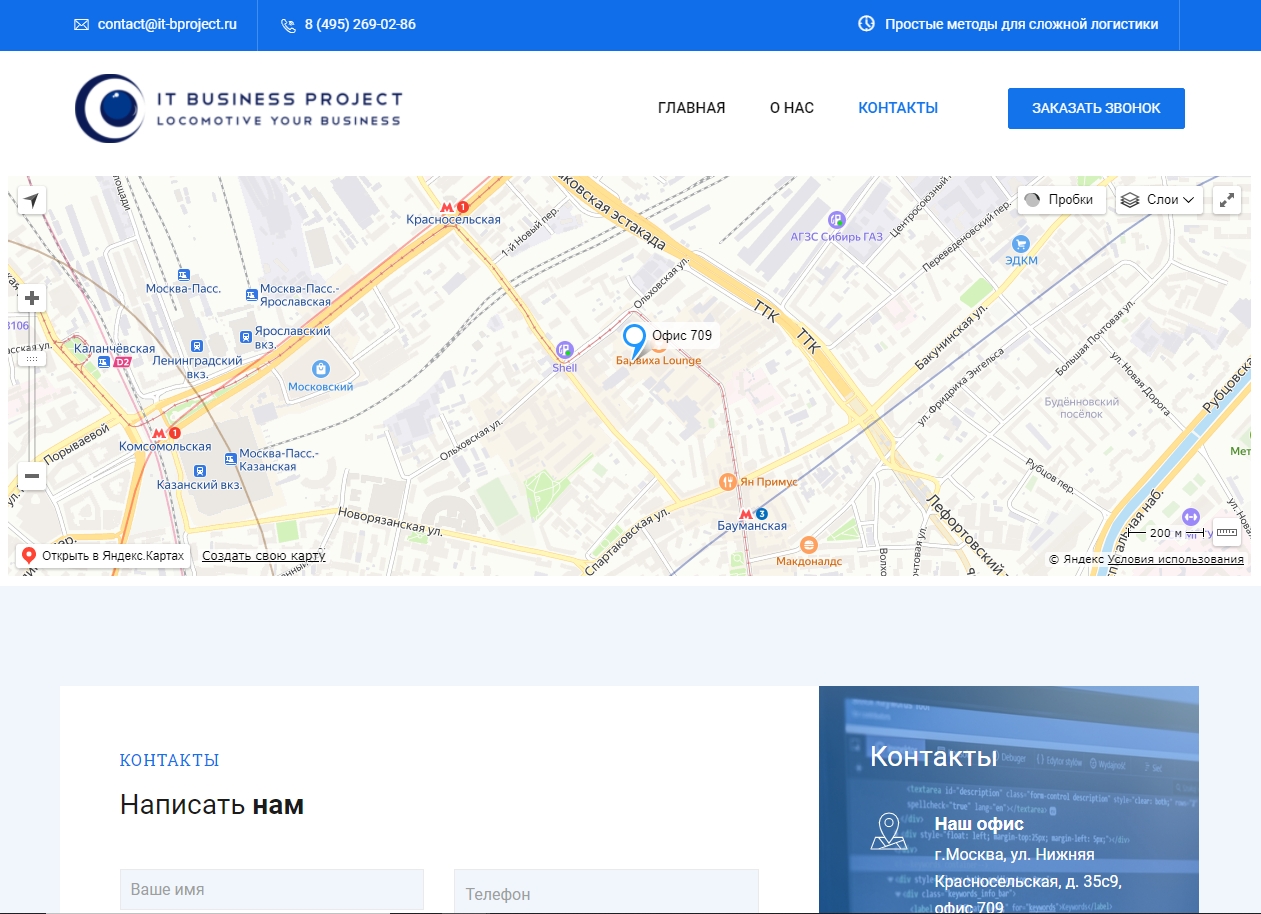Open the map ruler measuring tool
The height and width of the screenshot is (914, 1261).
[x=1227, y=533]
